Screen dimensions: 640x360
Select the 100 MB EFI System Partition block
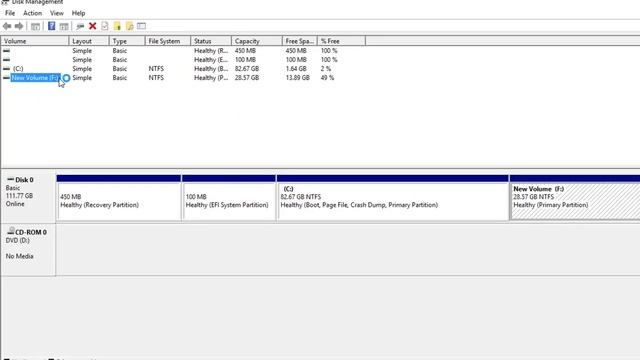coord(229,202)
